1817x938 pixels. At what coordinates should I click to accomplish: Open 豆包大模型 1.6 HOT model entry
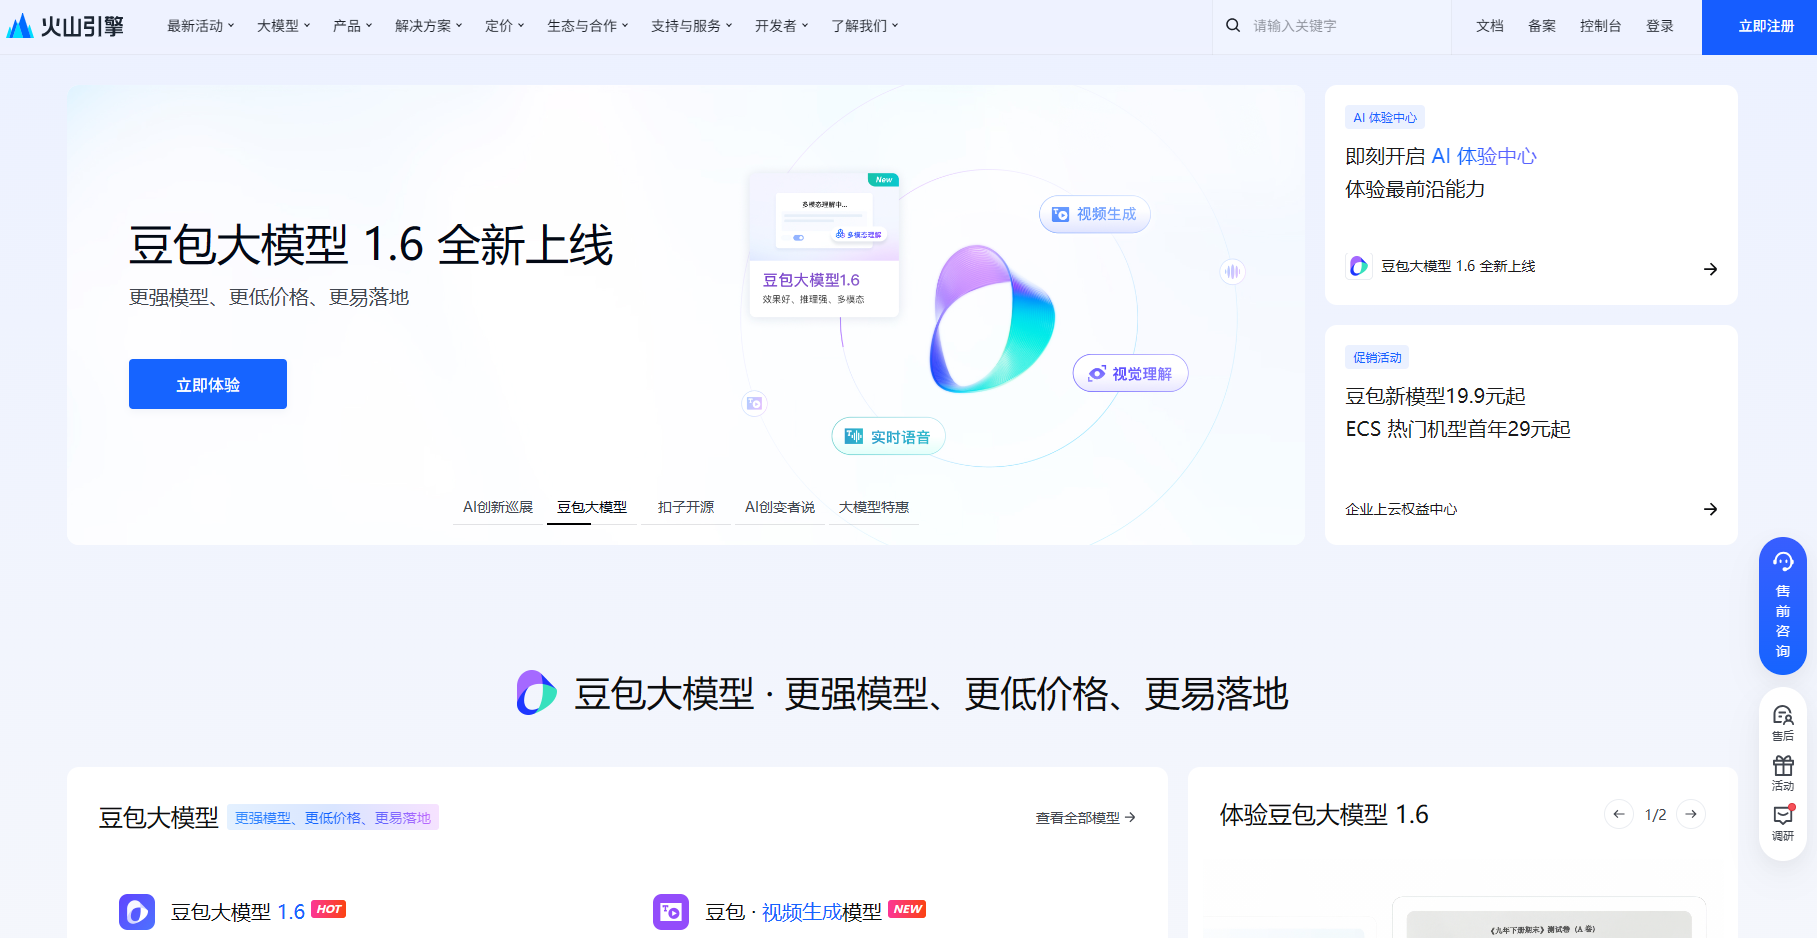coord(232,912)
